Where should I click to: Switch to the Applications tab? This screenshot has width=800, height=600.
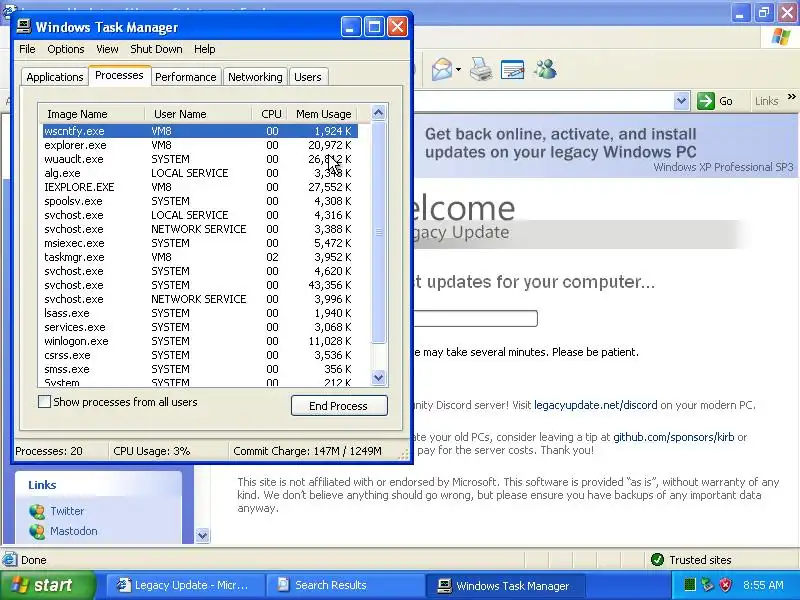click(55, 77)
